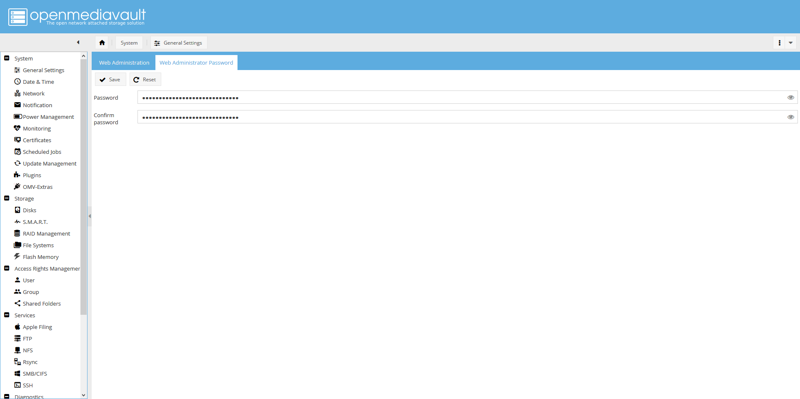Click the sidebar scroll down arrow
The image size is (800, 399).
[x=84, y=395]
